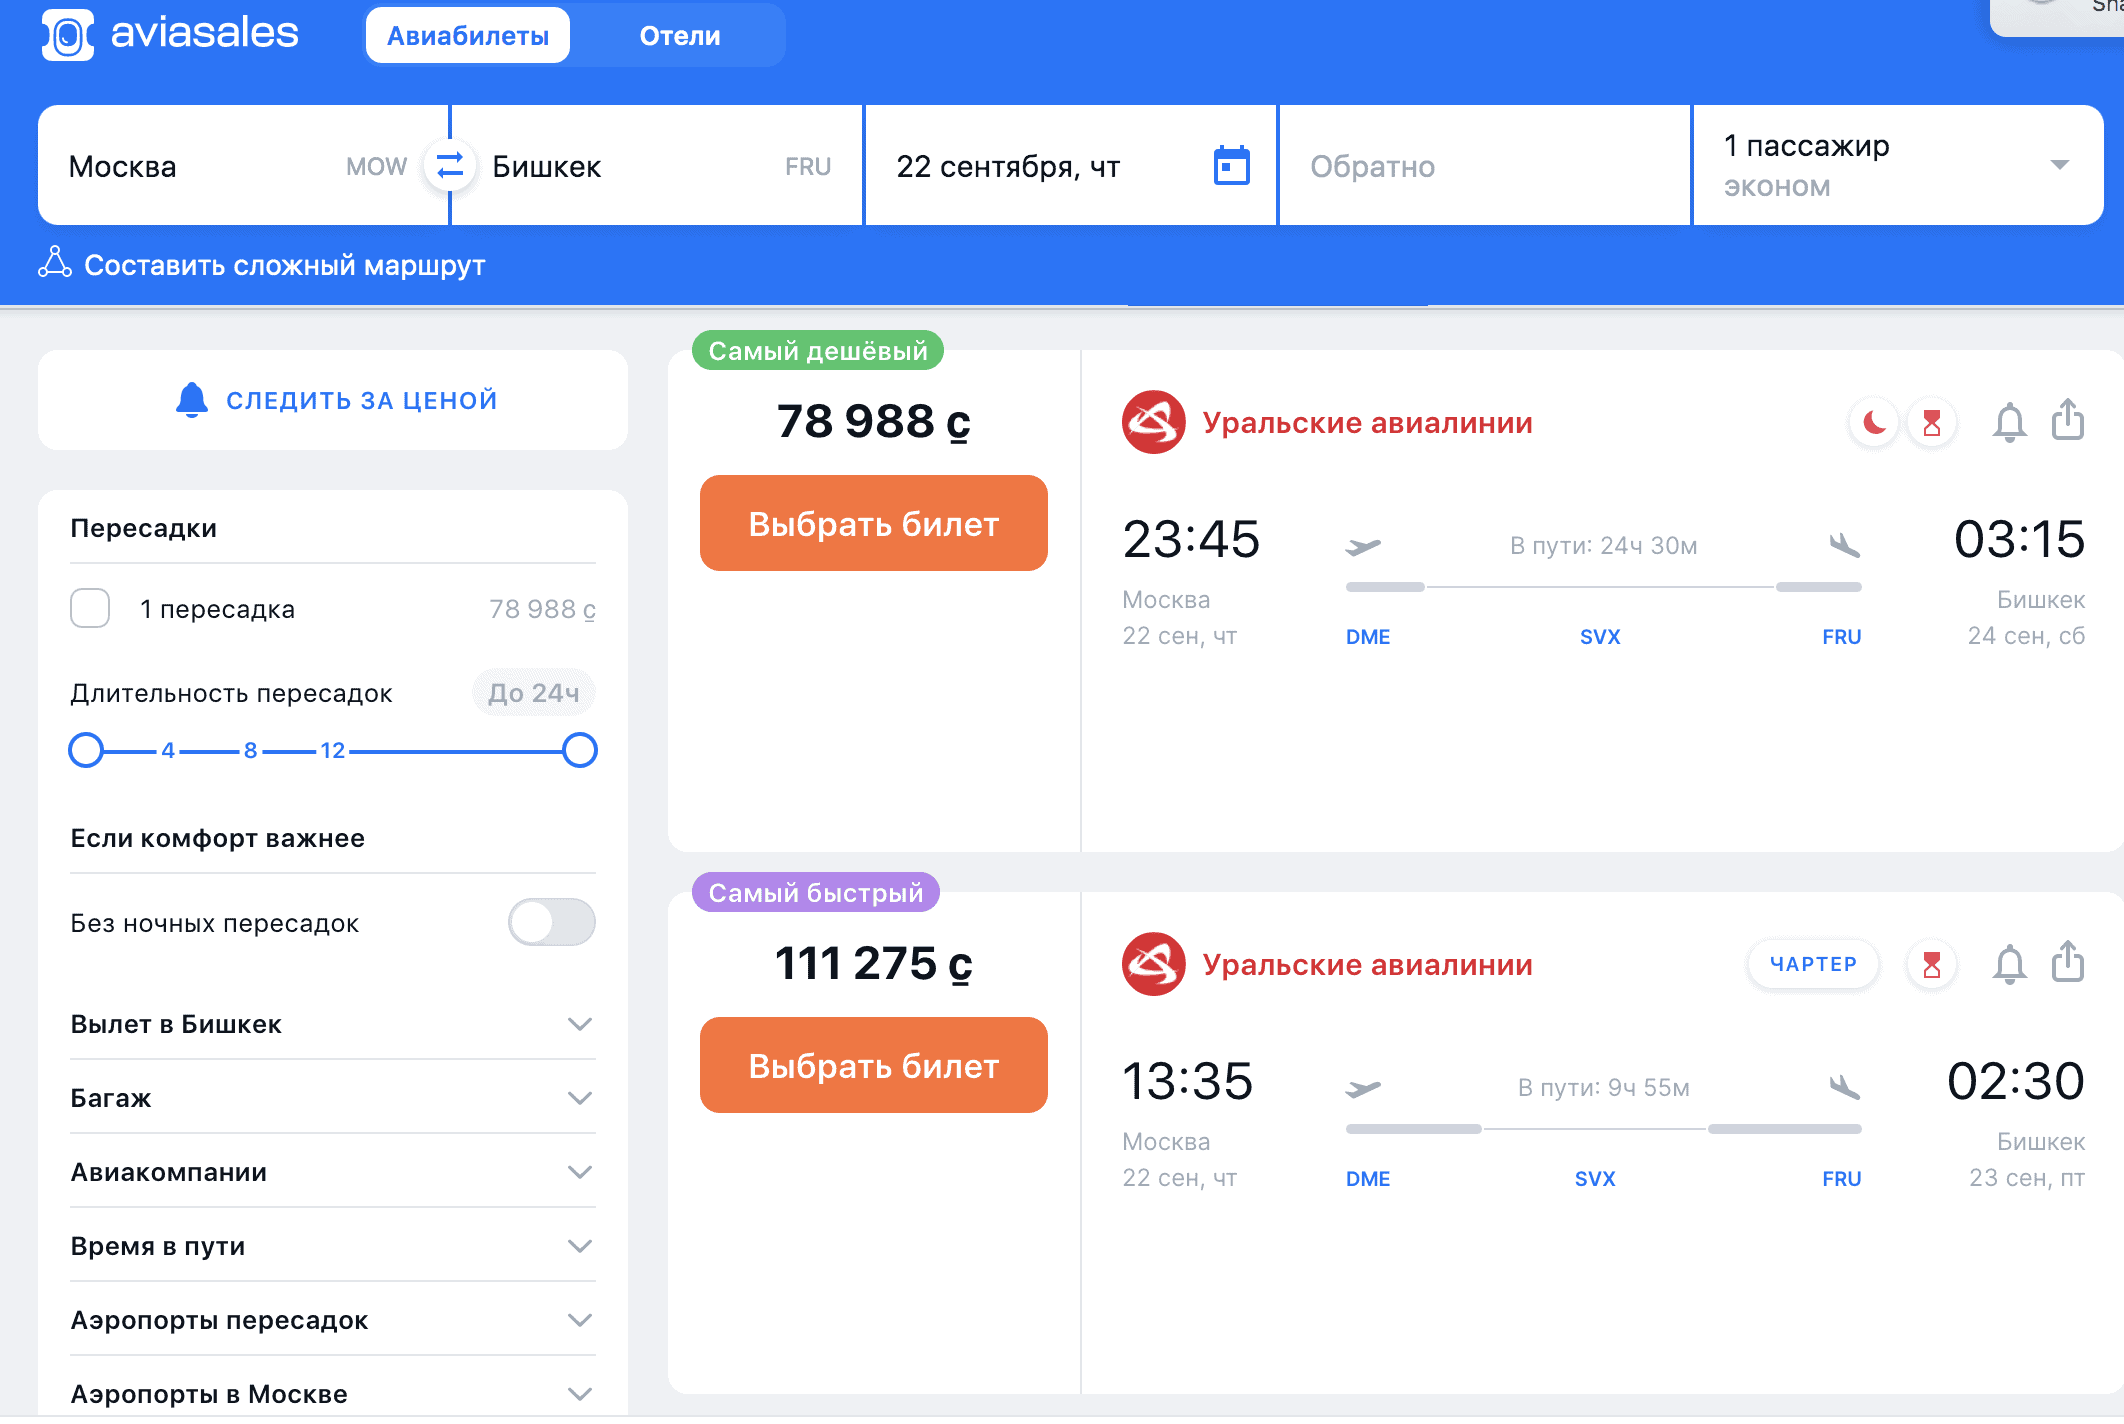The height and width of the screenshot is (1424, 2124).
Task: Click takeoff plane icon on 13:35 flight
Action: [1363, 1088]
